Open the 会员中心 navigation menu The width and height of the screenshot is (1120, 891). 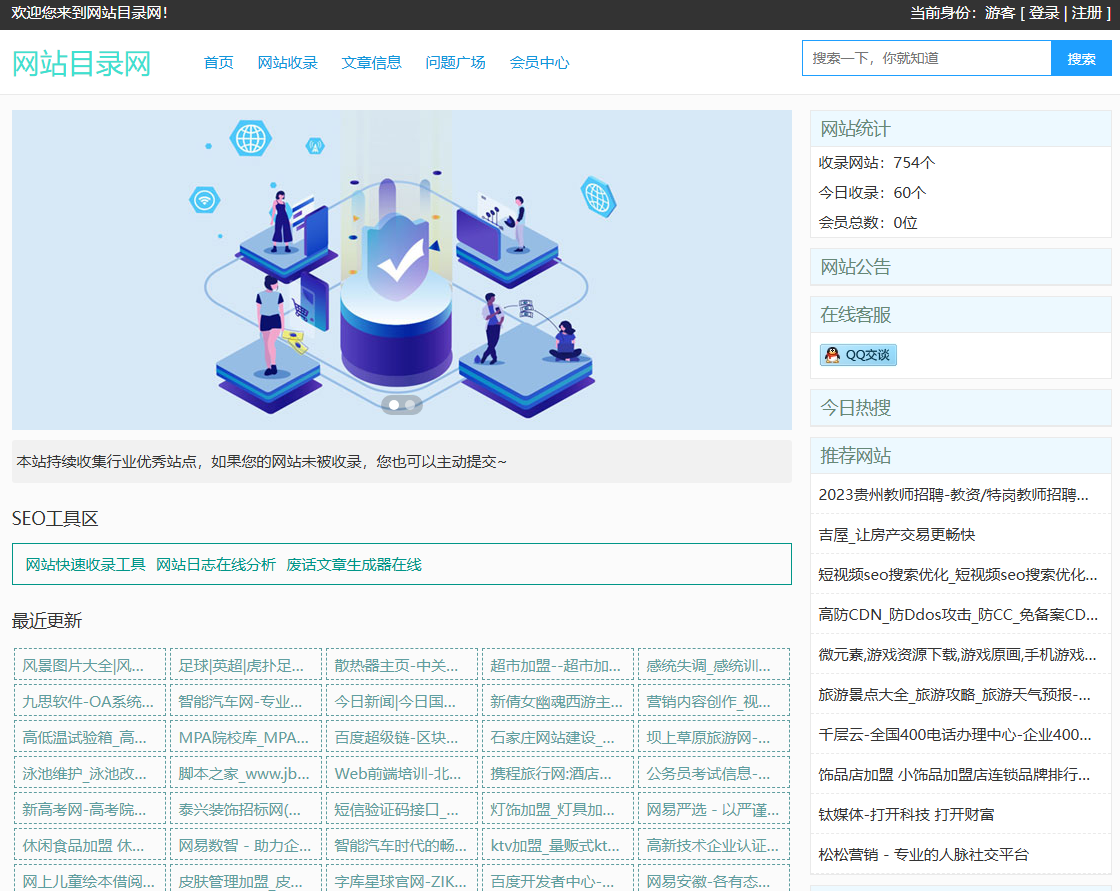(x=538, y=62)
